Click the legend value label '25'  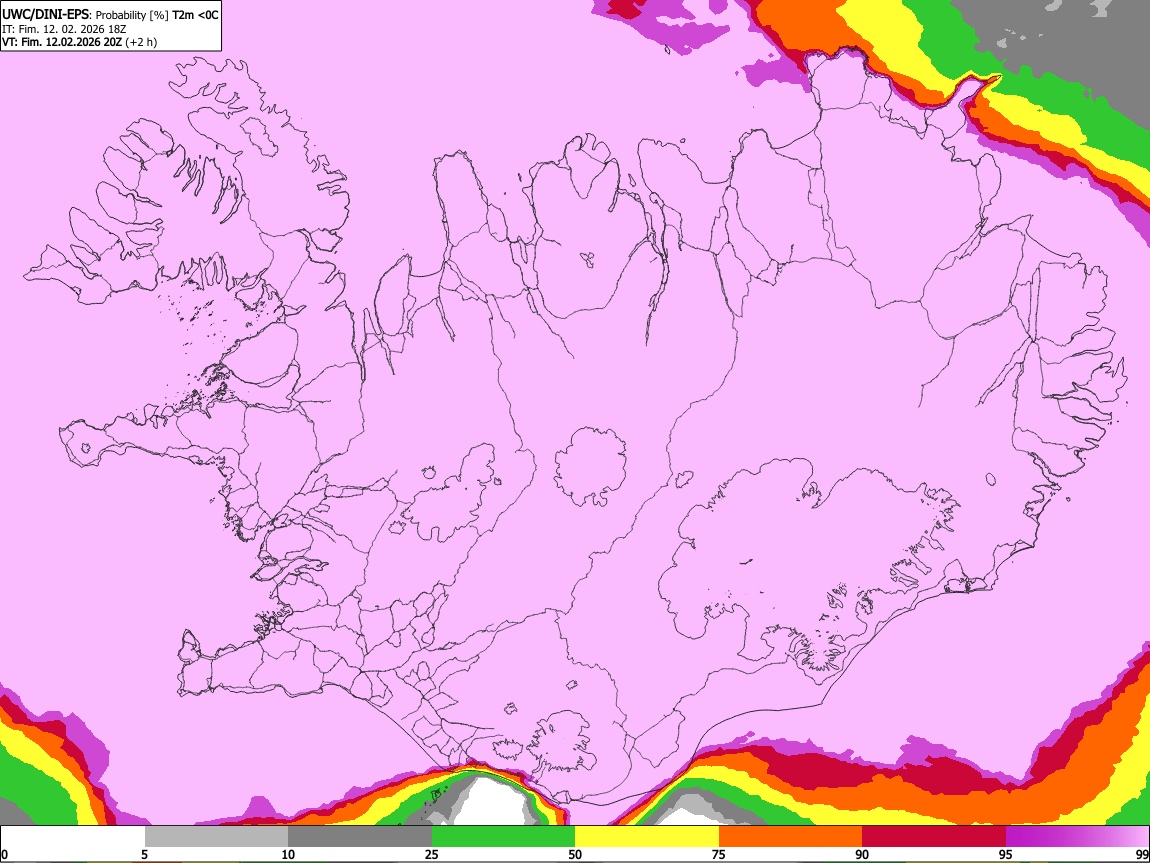click(x=431, y=854)
